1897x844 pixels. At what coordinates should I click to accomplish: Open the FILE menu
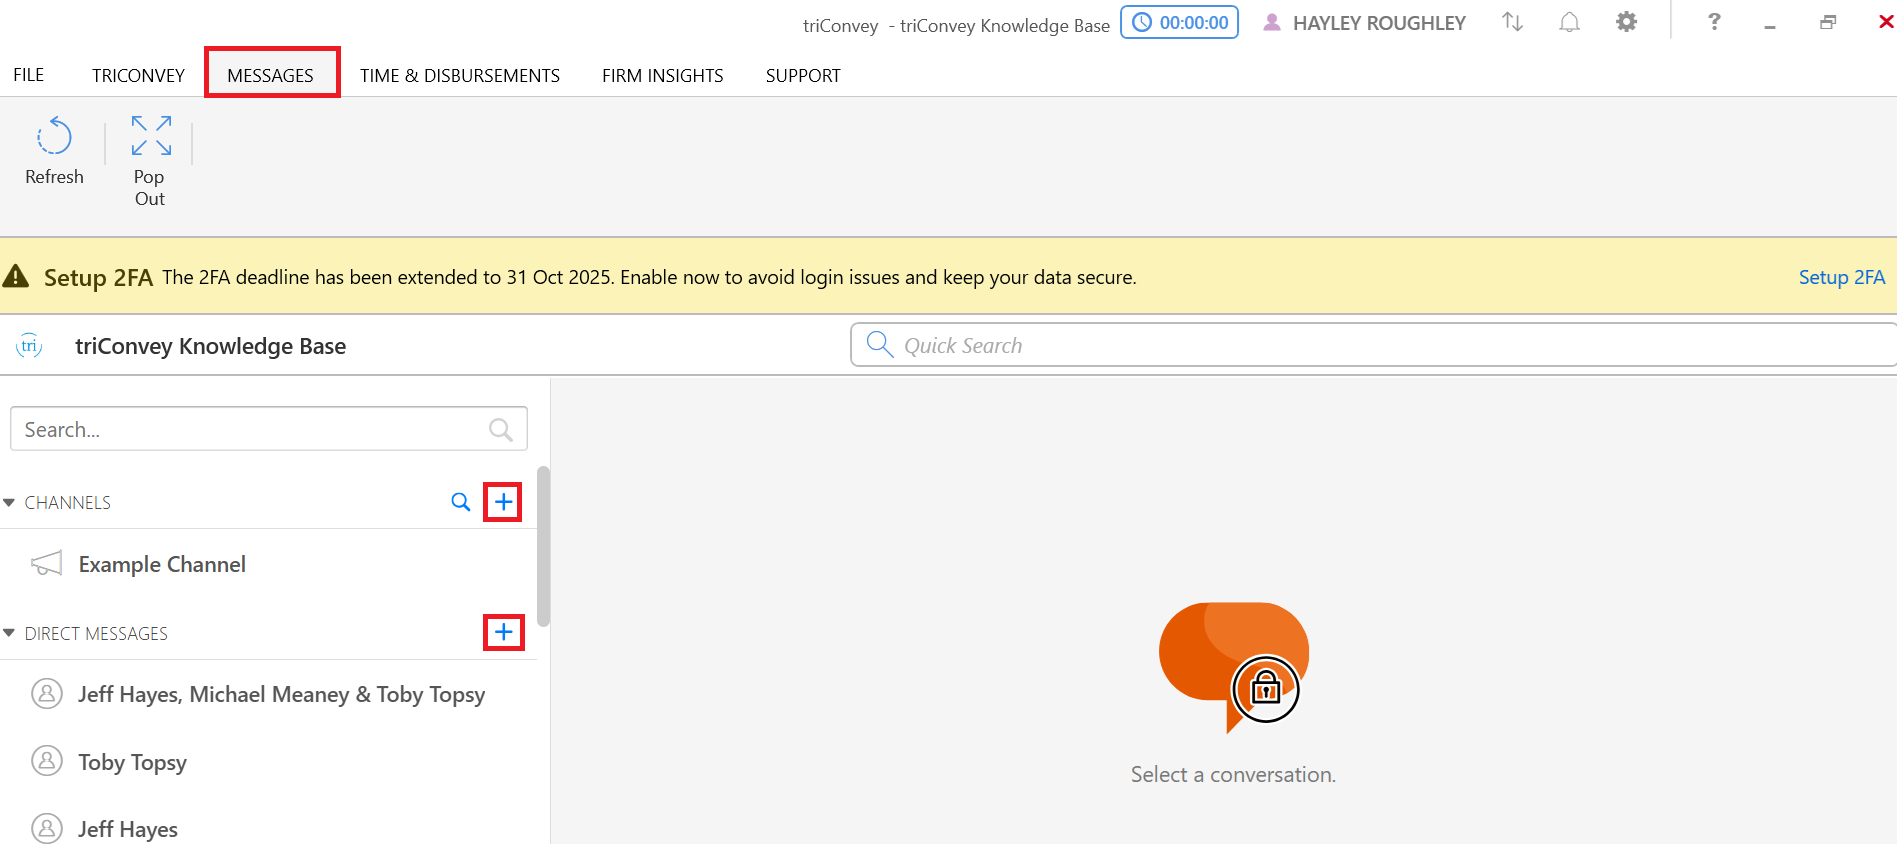[29, 75]
